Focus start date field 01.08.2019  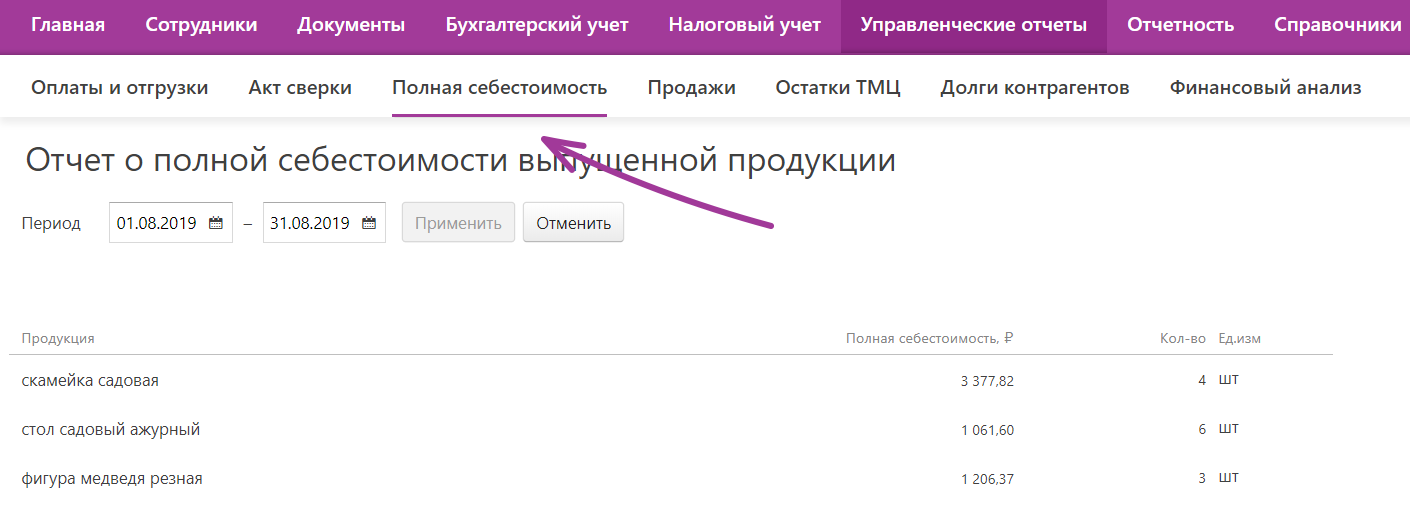point(171,223)
